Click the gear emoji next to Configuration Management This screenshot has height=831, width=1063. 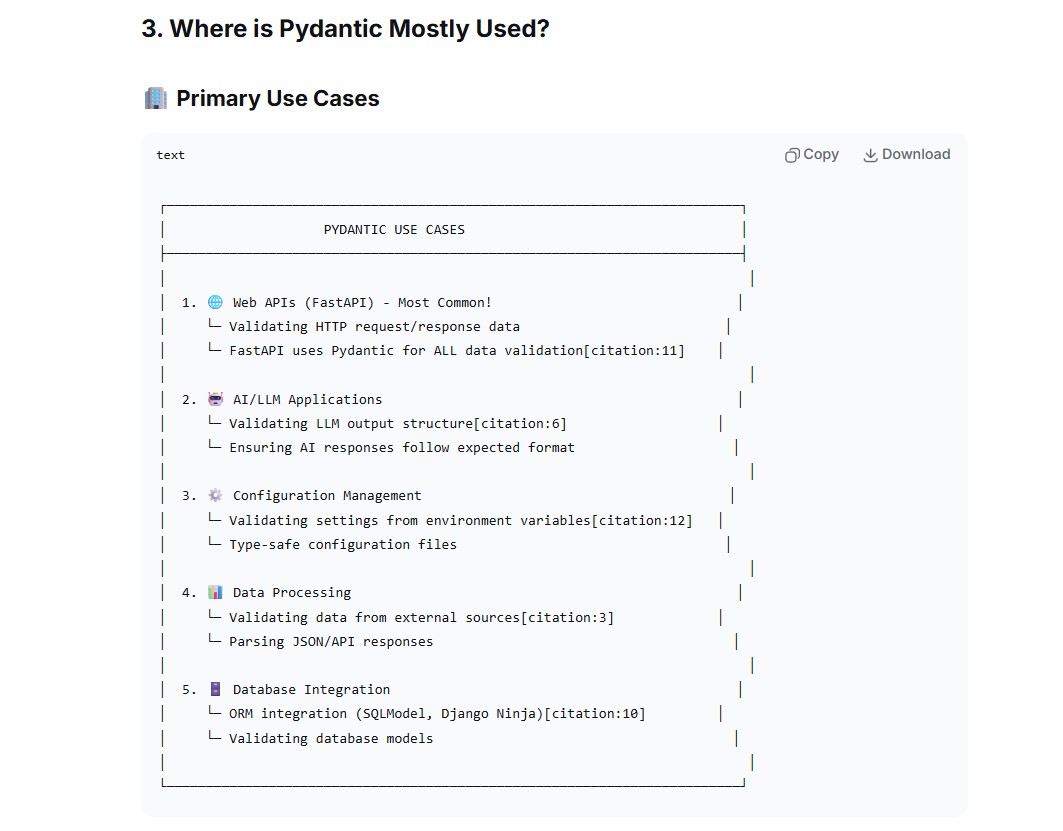click(215, 495)
